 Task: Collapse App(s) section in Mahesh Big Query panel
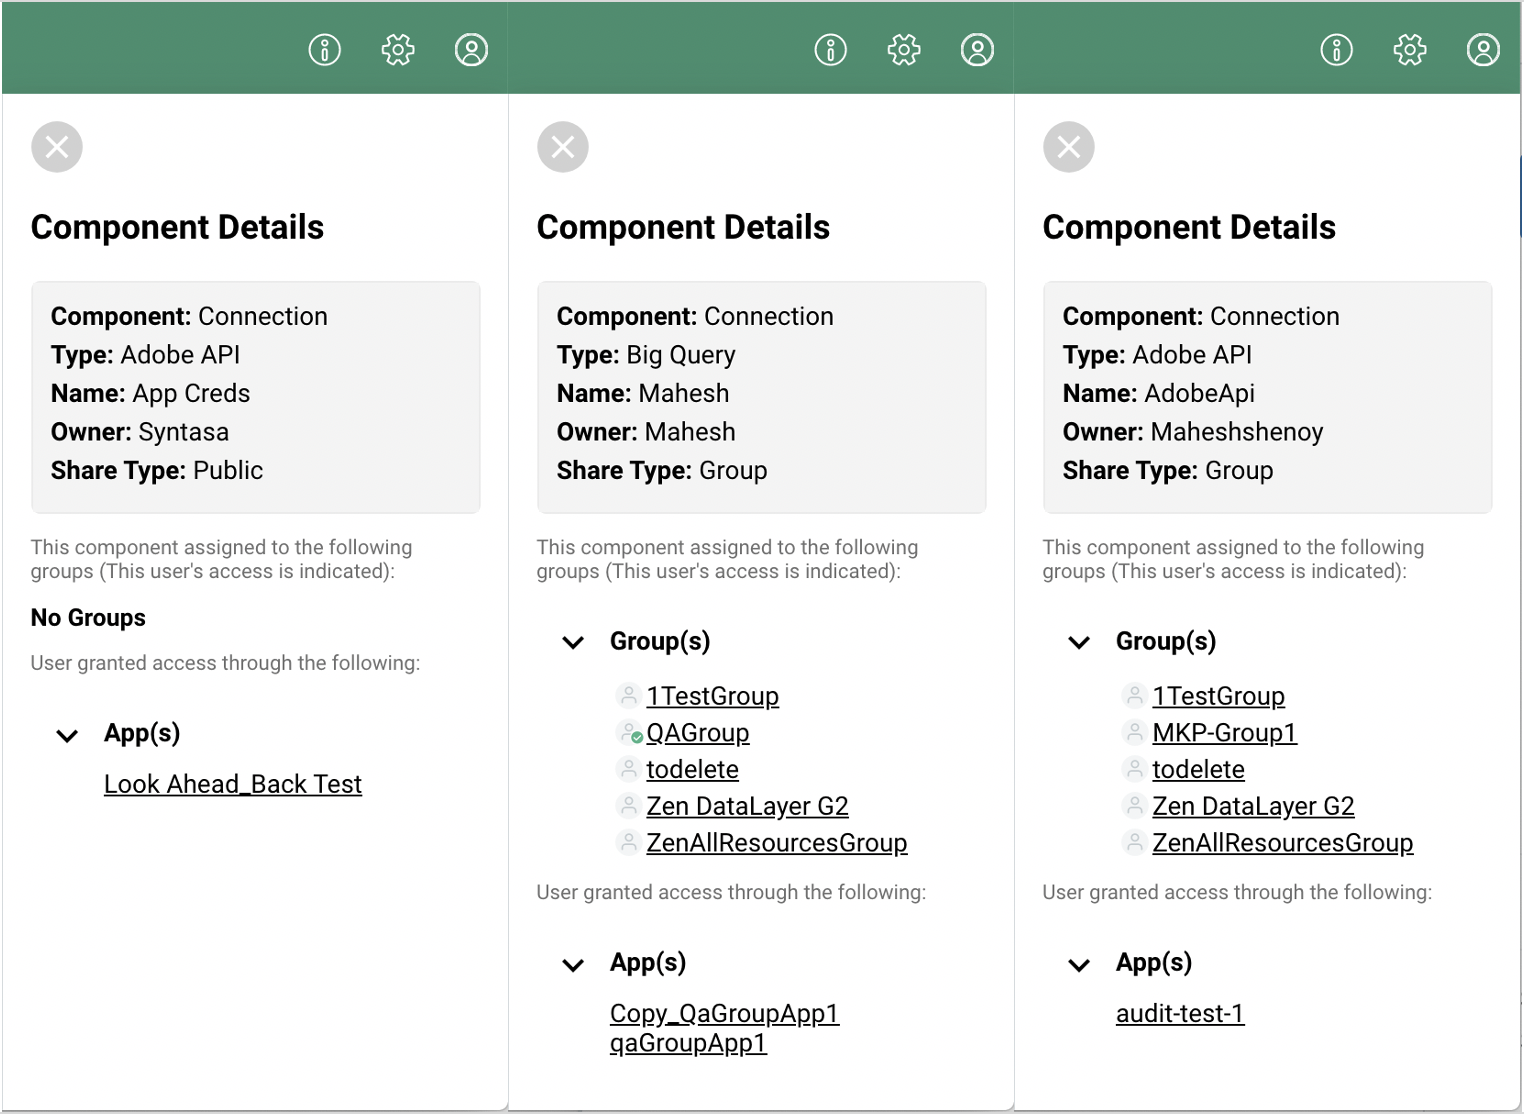[x=573, y=965]
